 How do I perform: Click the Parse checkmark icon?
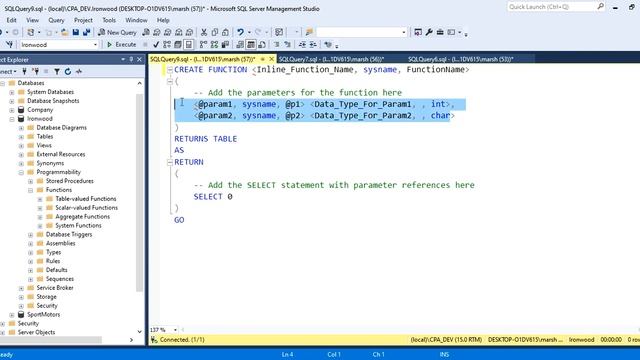pyautogui.click(x=156, y=44)
